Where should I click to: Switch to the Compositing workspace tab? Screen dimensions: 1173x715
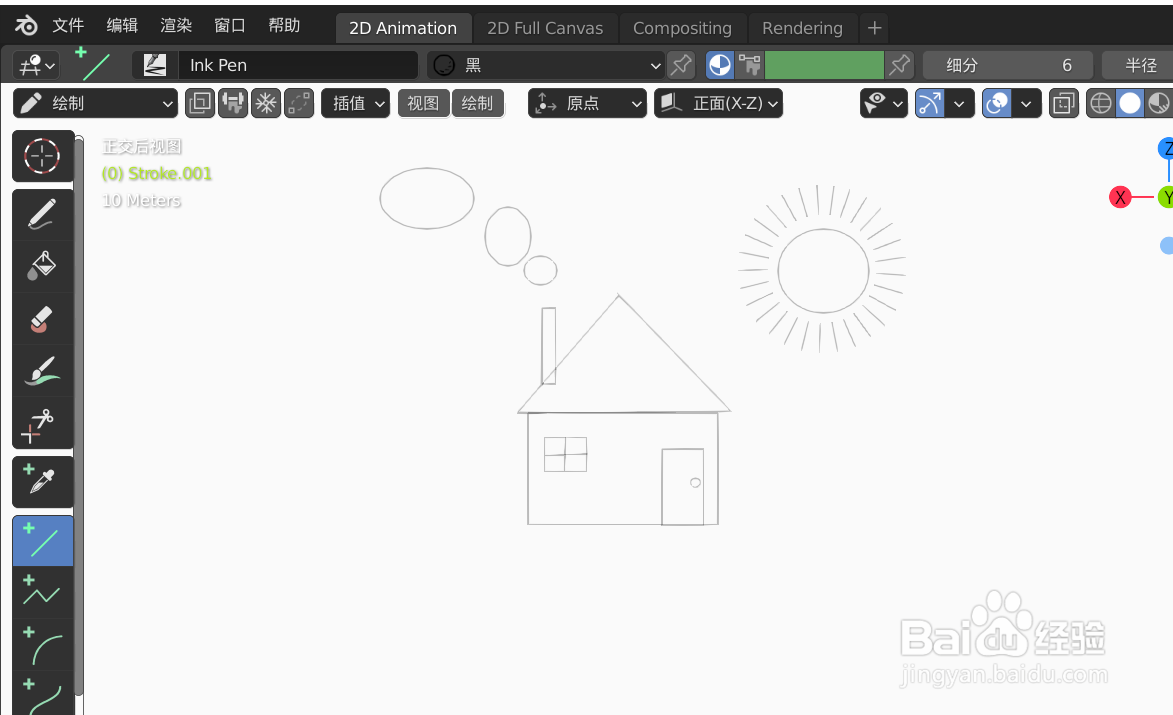682,28
